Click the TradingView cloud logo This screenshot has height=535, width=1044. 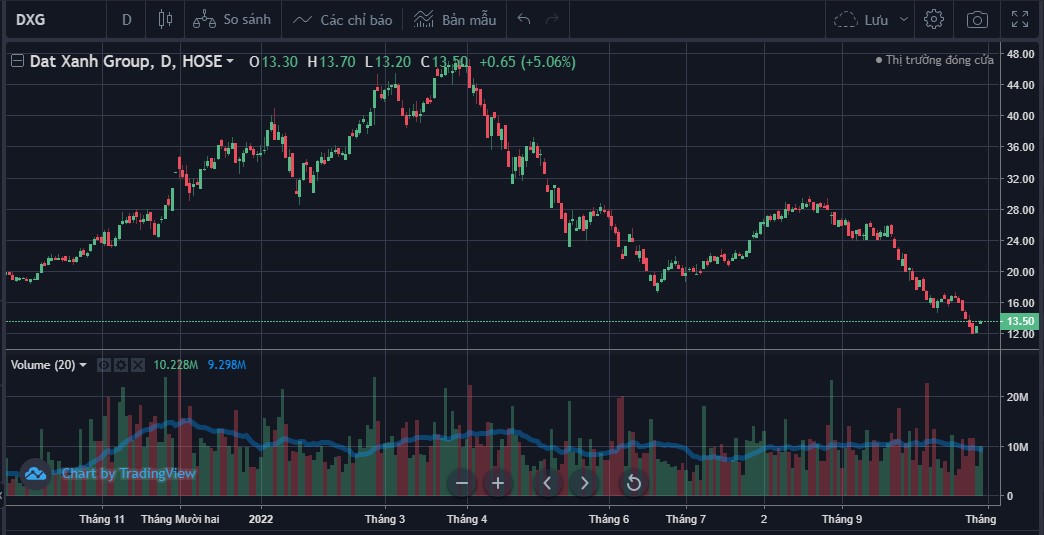(35, 474)
